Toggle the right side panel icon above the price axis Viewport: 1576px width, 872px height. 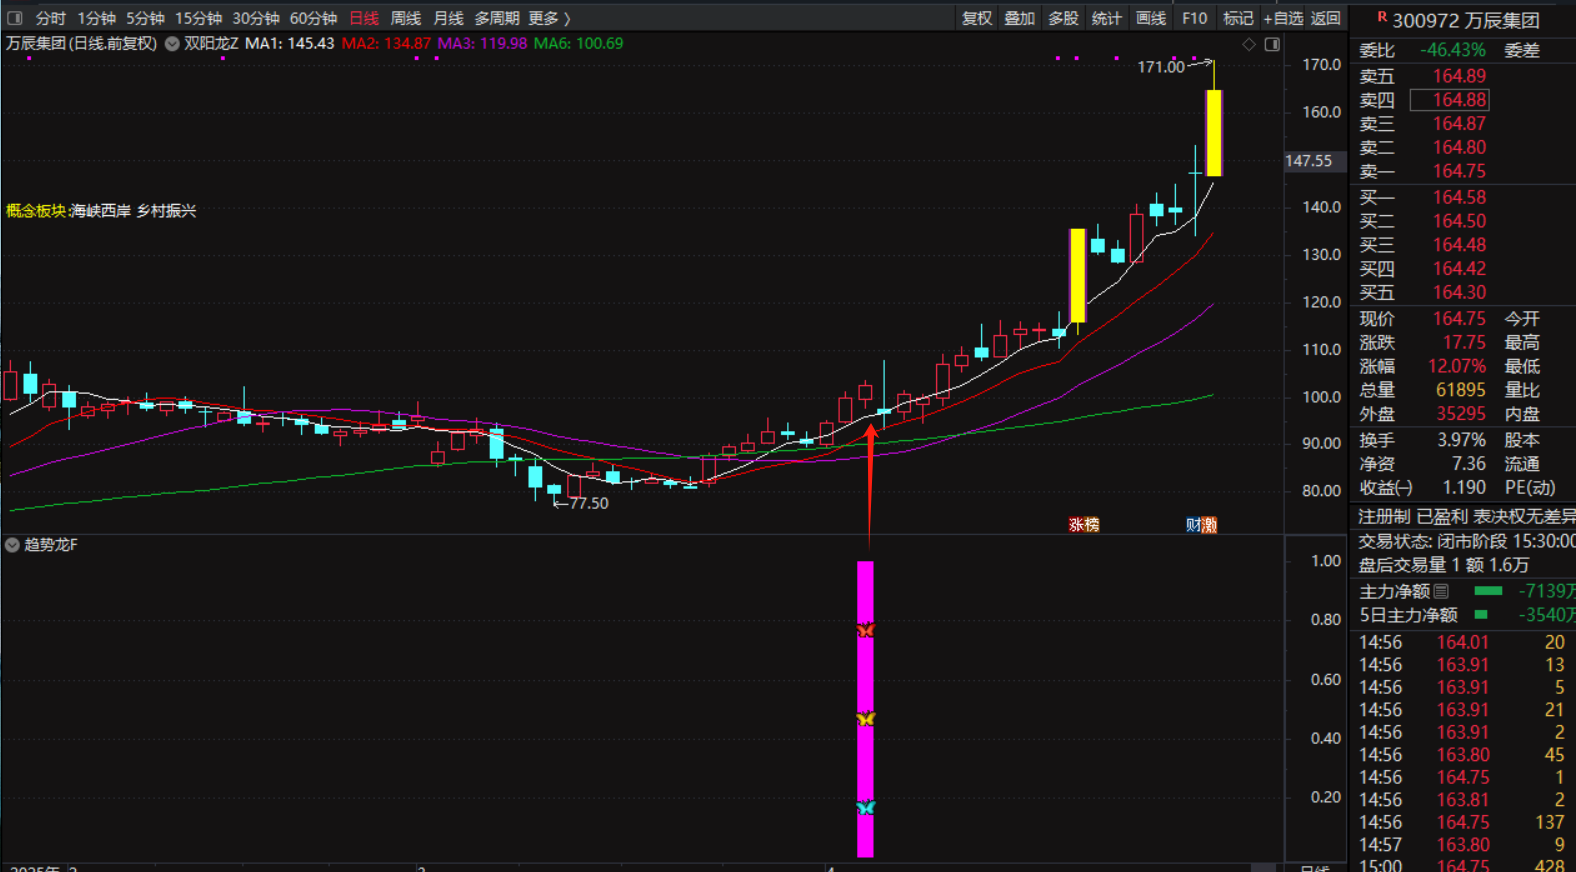click(1272, 44)
